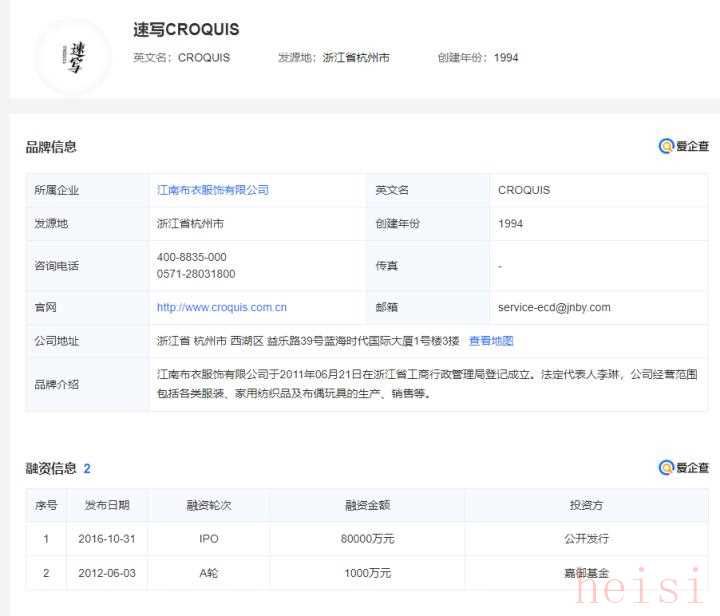
Task: Select the amount 1000万元
Action: coord(367,573)
